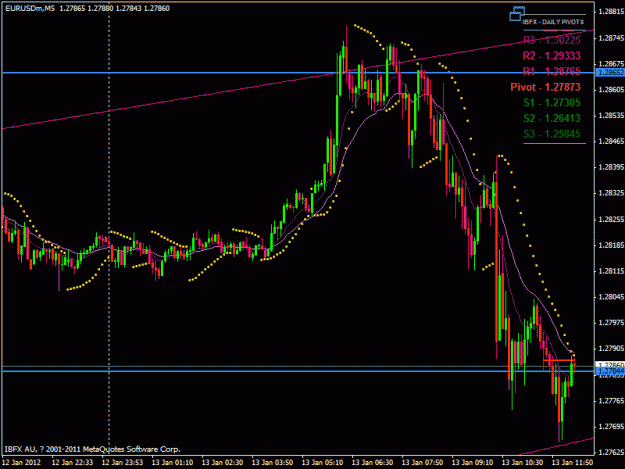
Task: Select the short orange horizontal line near latest candle
Action: click(x=559, y=360)
